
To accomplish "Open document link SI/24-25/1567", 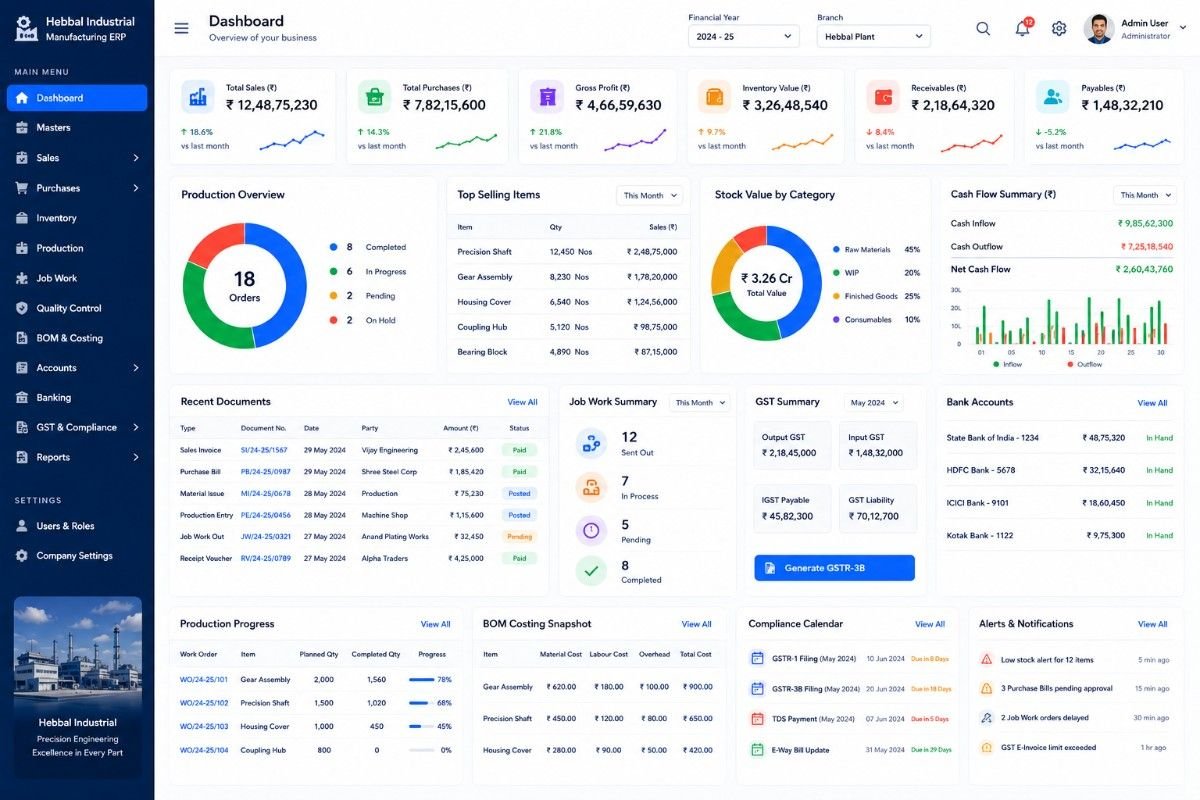I will point(264,450).
